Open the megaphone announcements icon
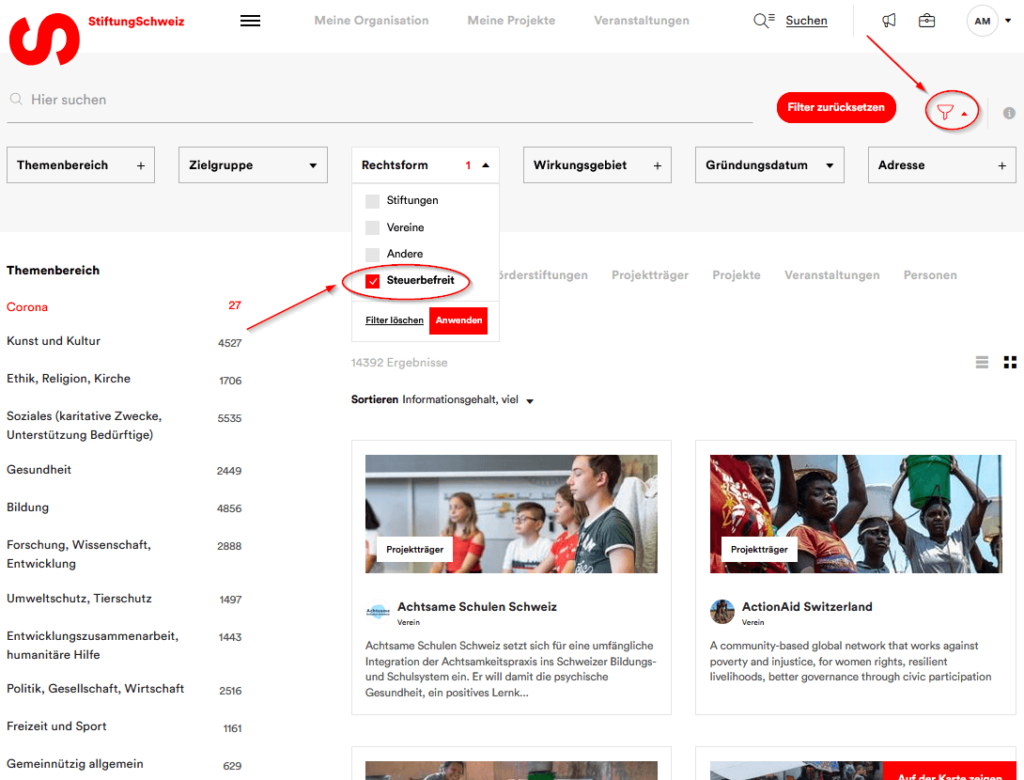 (889, 21)
